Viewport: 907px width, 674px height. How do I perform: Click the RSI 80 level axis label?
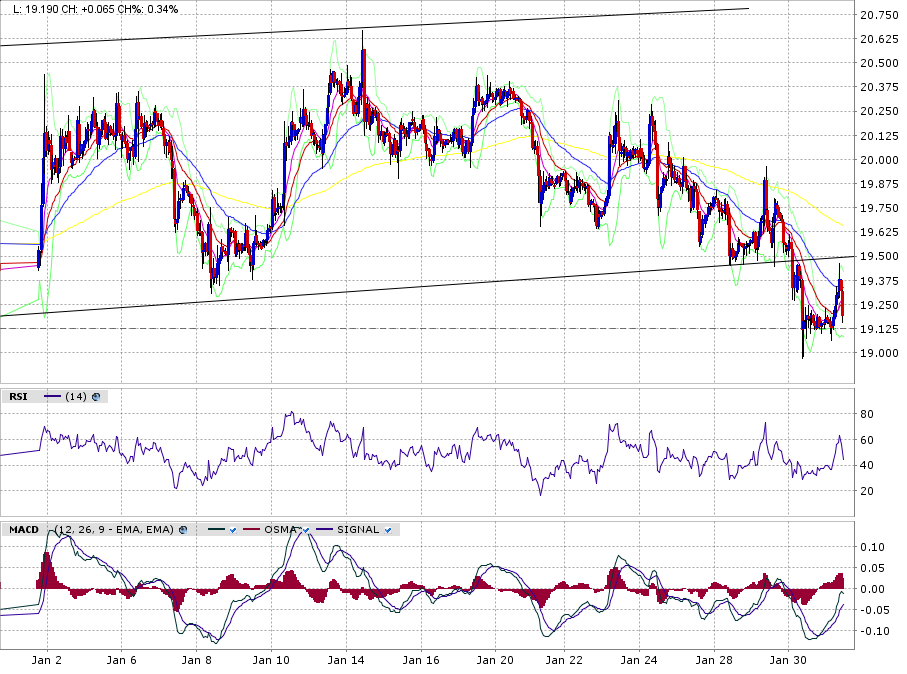867,414
